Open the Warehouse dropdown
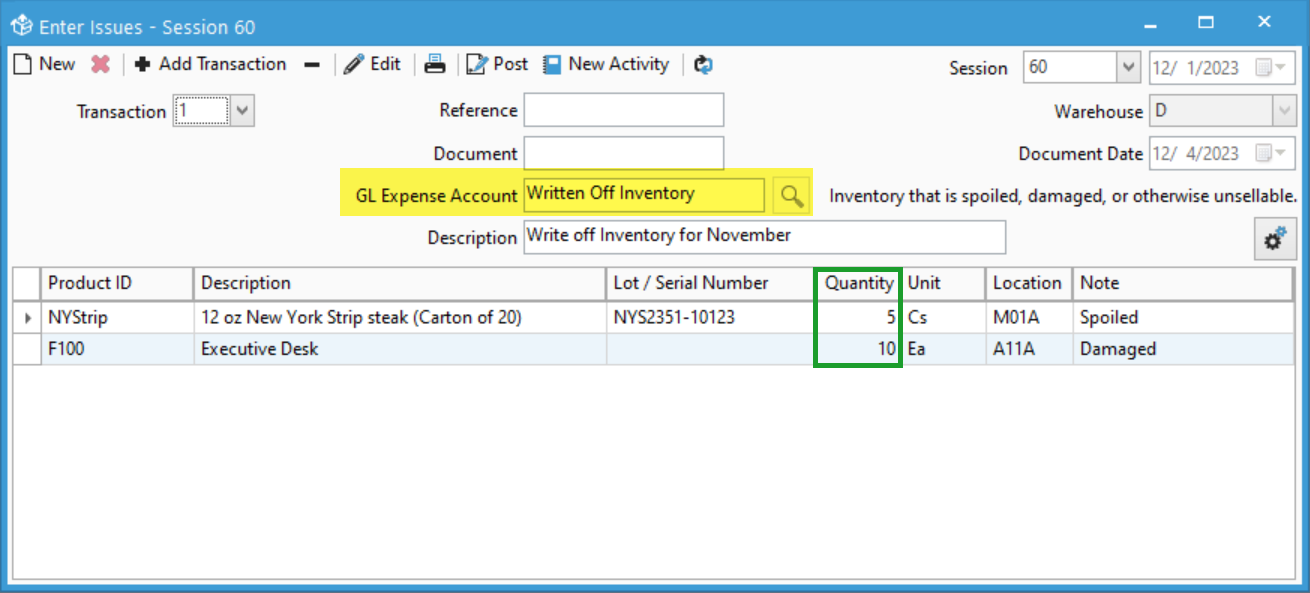This screenshot has width=1310, height=593. (x=1283, y=111)
